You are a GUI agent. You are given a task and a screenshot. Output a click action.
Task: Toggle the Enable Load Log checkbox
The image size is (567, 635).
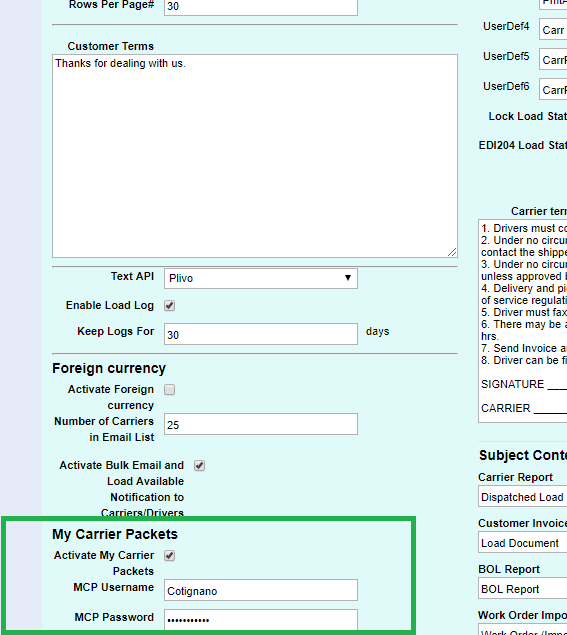click(x=169, y=306)
